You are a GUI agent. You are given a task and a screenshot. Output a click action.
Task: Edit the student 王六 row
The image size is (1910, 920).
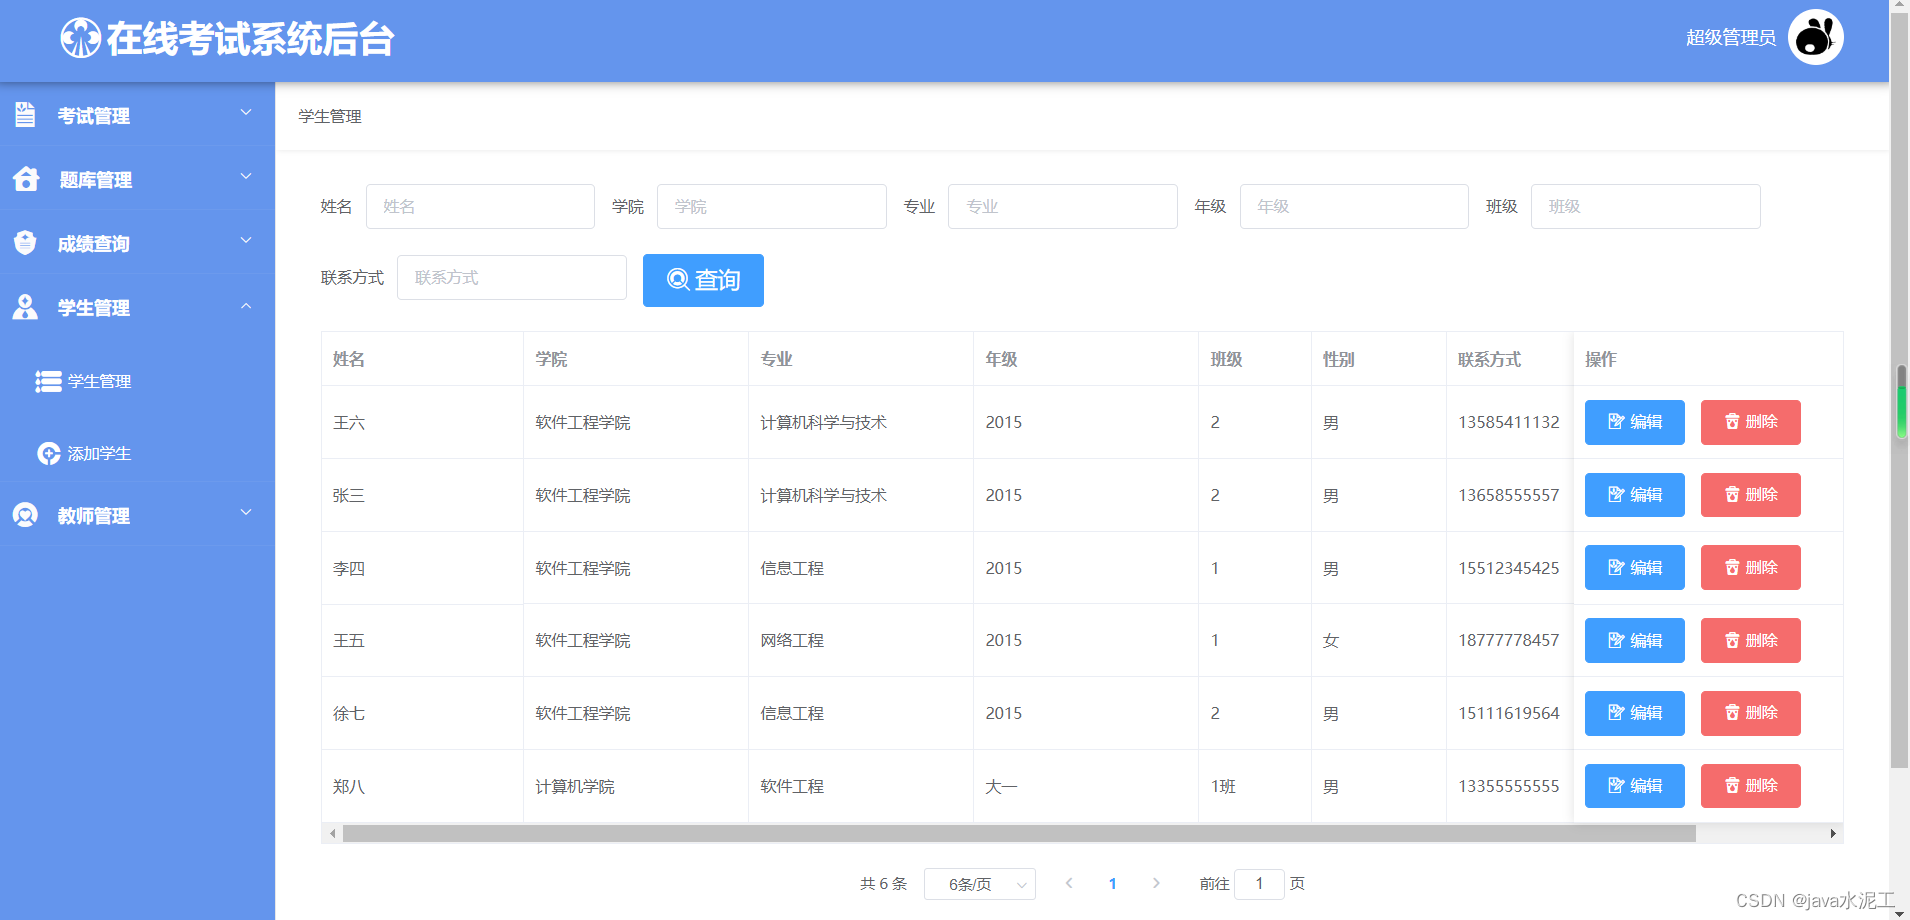(x=1634, y=422)
